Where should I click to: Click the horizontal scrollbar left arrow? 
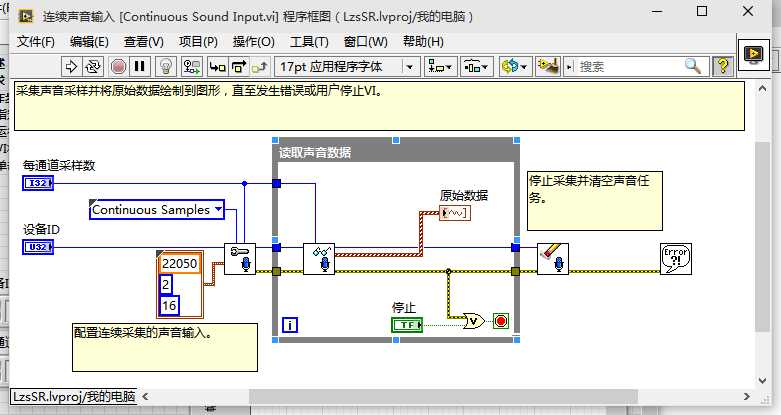click(145, 397)
